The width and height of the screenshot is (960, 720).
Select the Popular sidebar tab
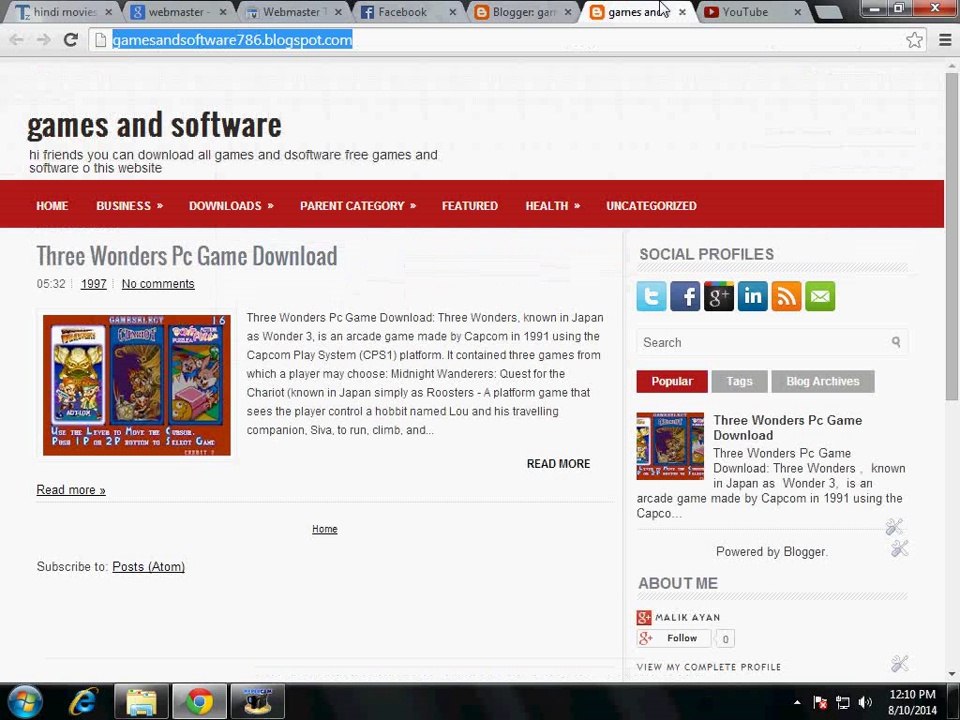[672, 381]
